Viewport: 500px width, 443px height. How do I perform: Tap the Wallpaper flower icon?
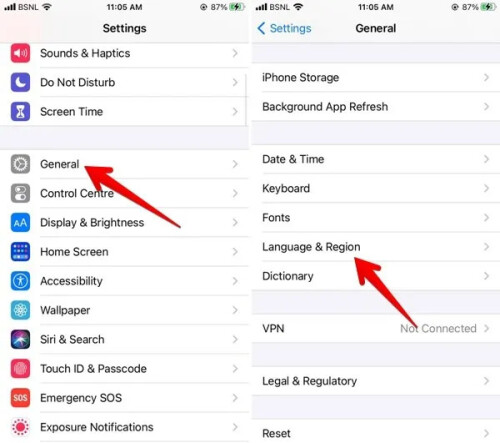(x=20, y=310)
